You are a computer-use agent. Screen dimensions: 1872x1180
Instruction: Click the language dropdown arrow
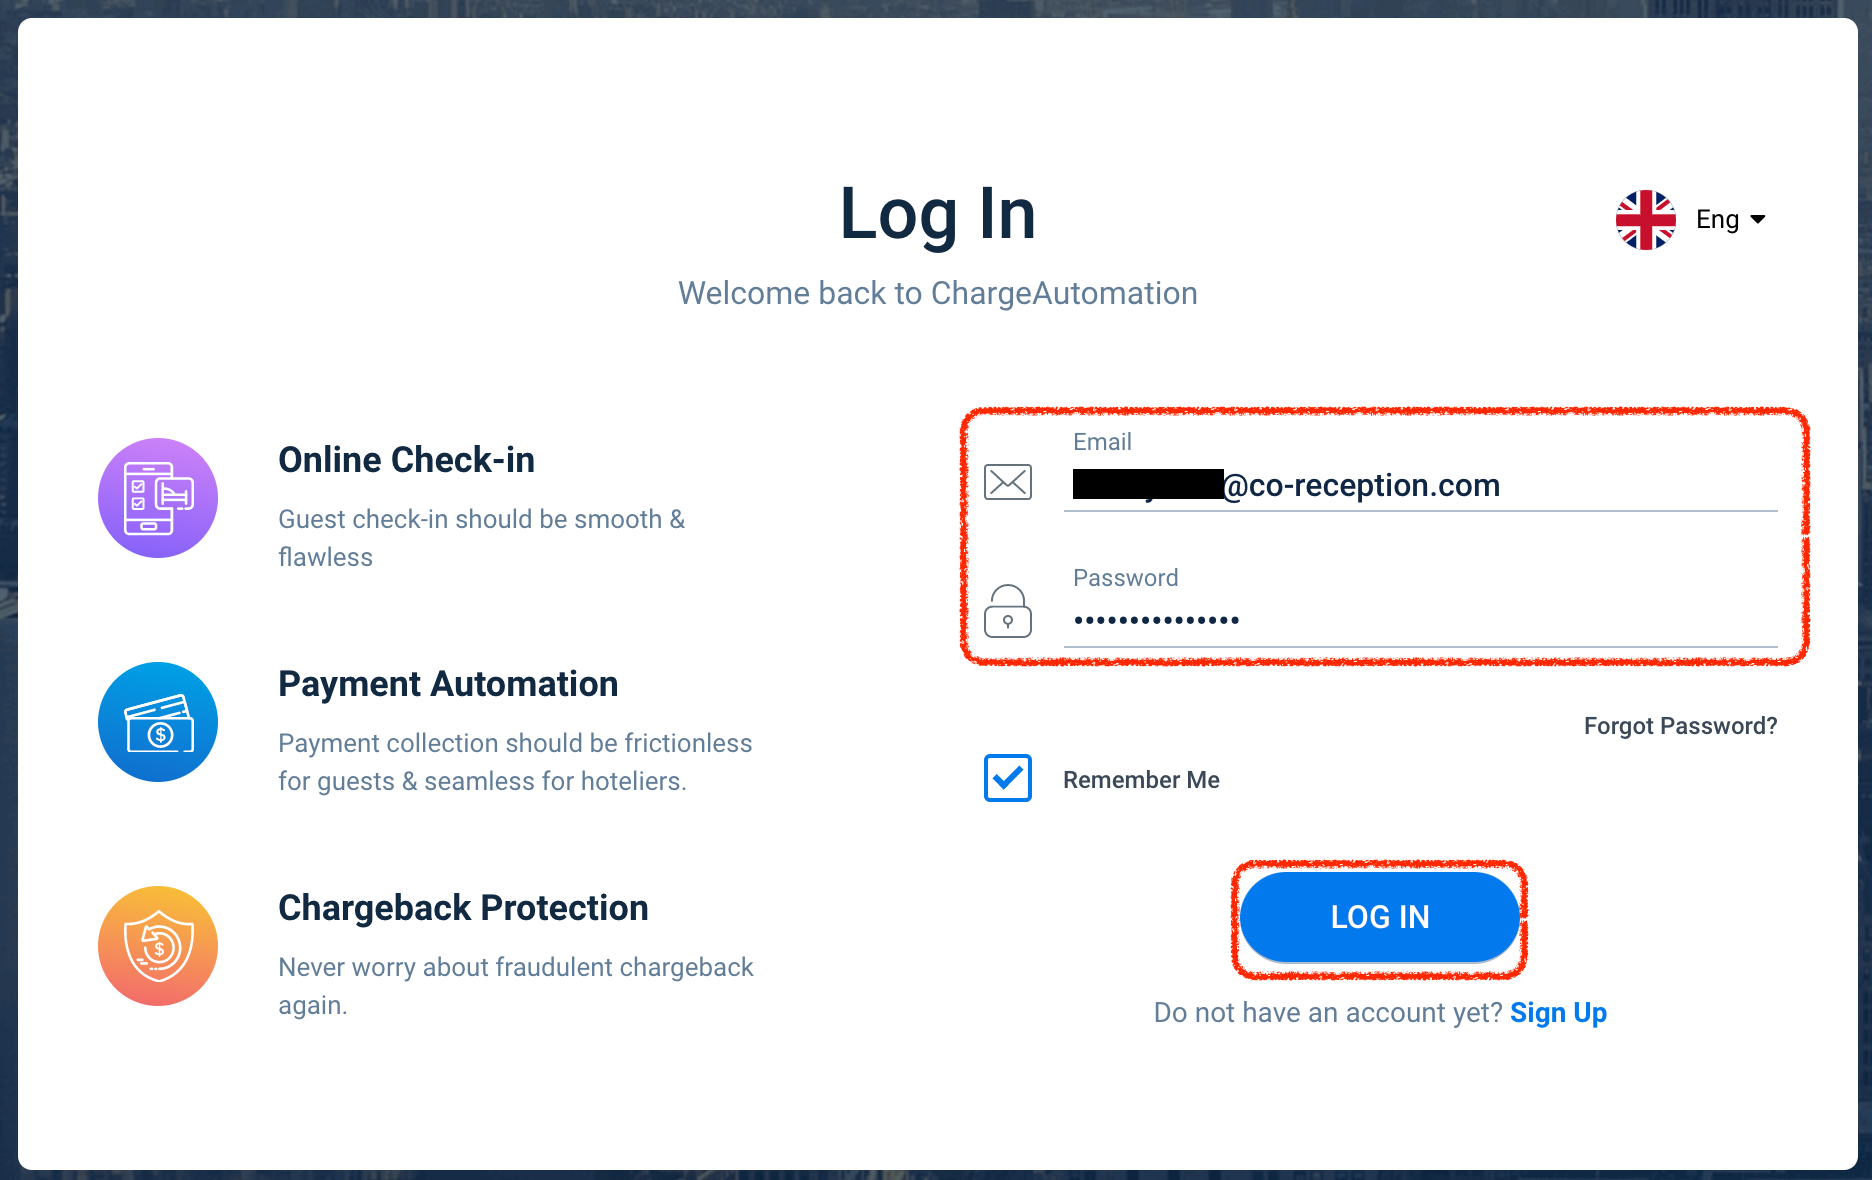(x=1758, y=220)
